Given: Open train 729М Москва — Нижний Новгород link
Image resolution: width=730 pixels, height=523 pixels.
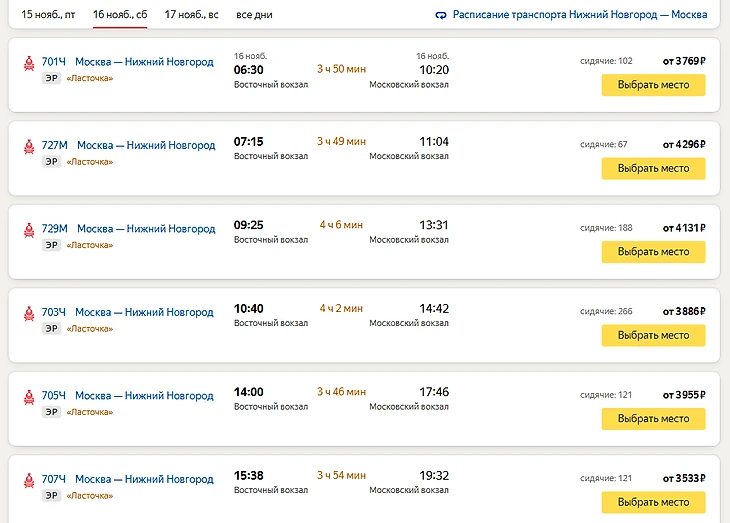Looking at the screenshot, I should coord(146,229).
